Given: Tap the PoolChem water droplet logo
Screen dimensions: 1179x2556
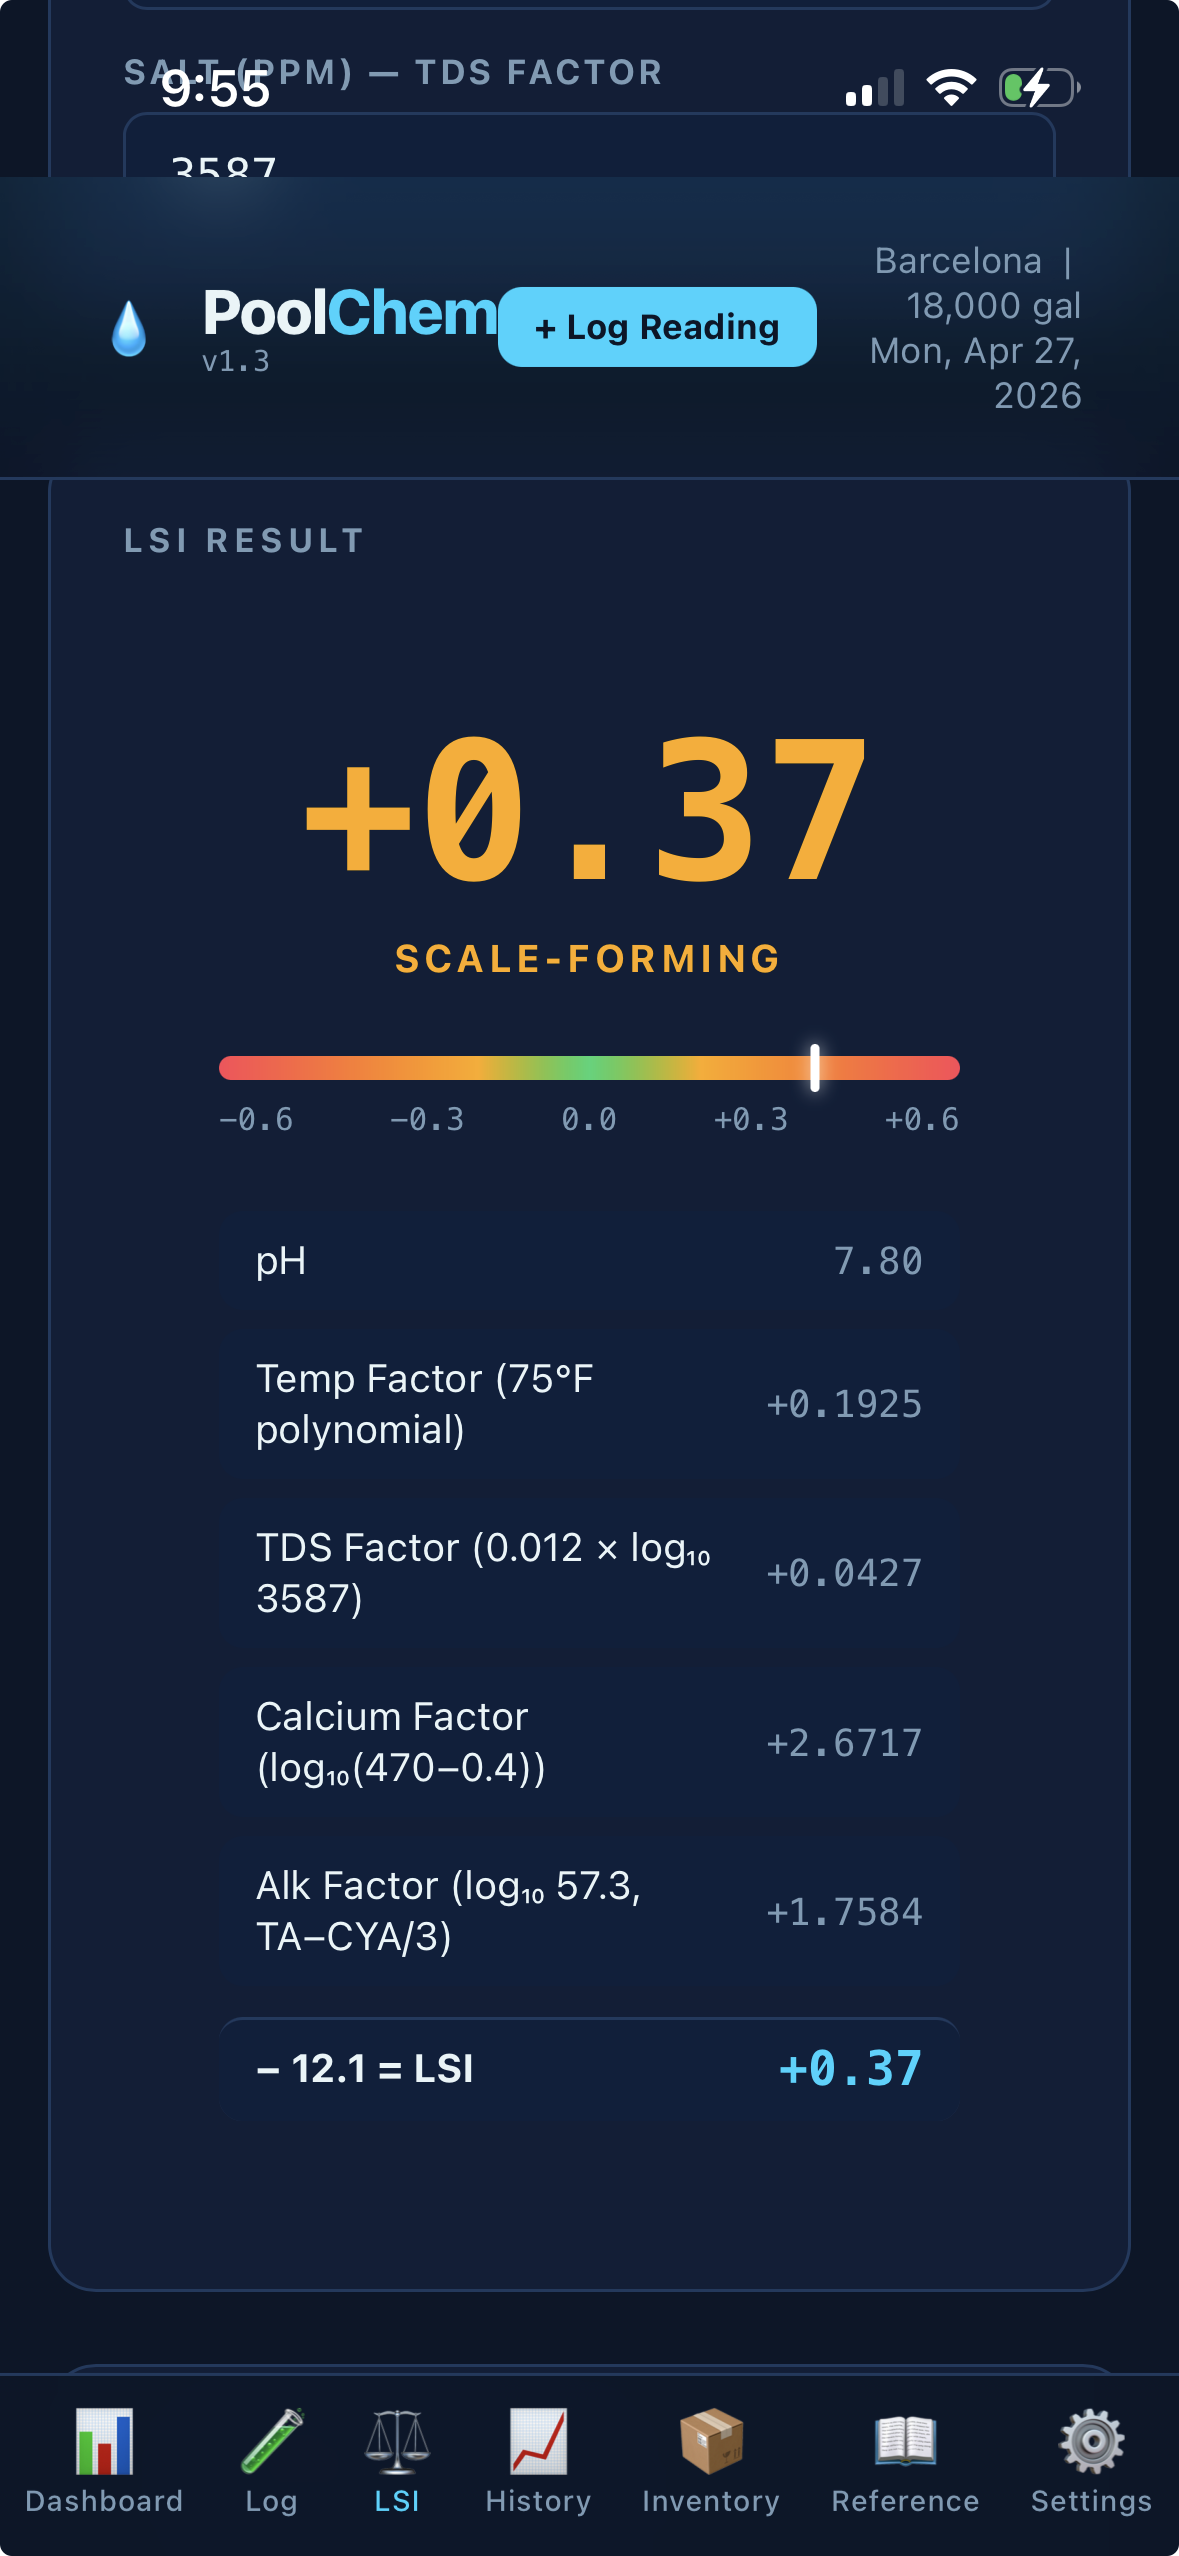Looking at the screenshot, I should pos(130,328).
